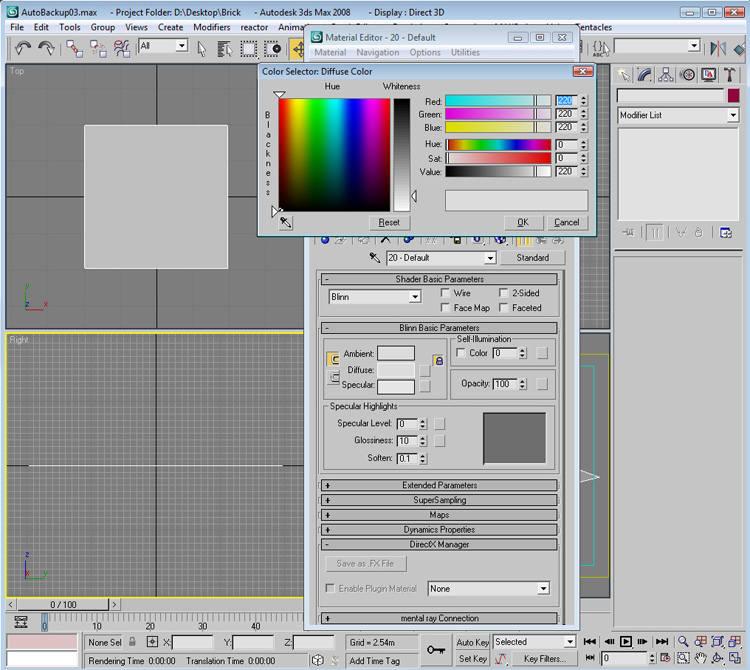Expand the Extended Parameters rollout

(438, 486)
